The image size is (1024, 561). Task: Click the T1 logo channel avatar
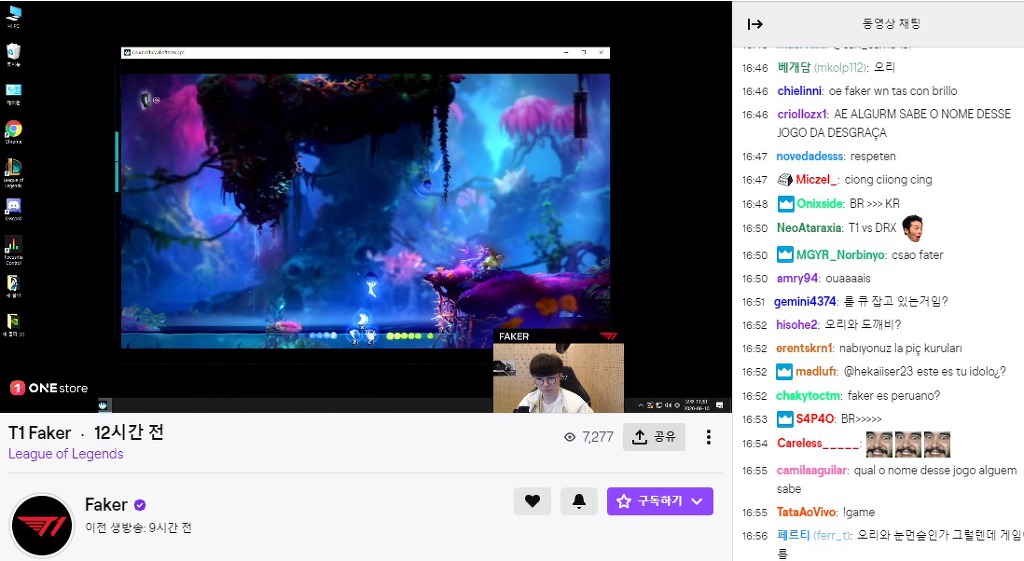(42, 525)
